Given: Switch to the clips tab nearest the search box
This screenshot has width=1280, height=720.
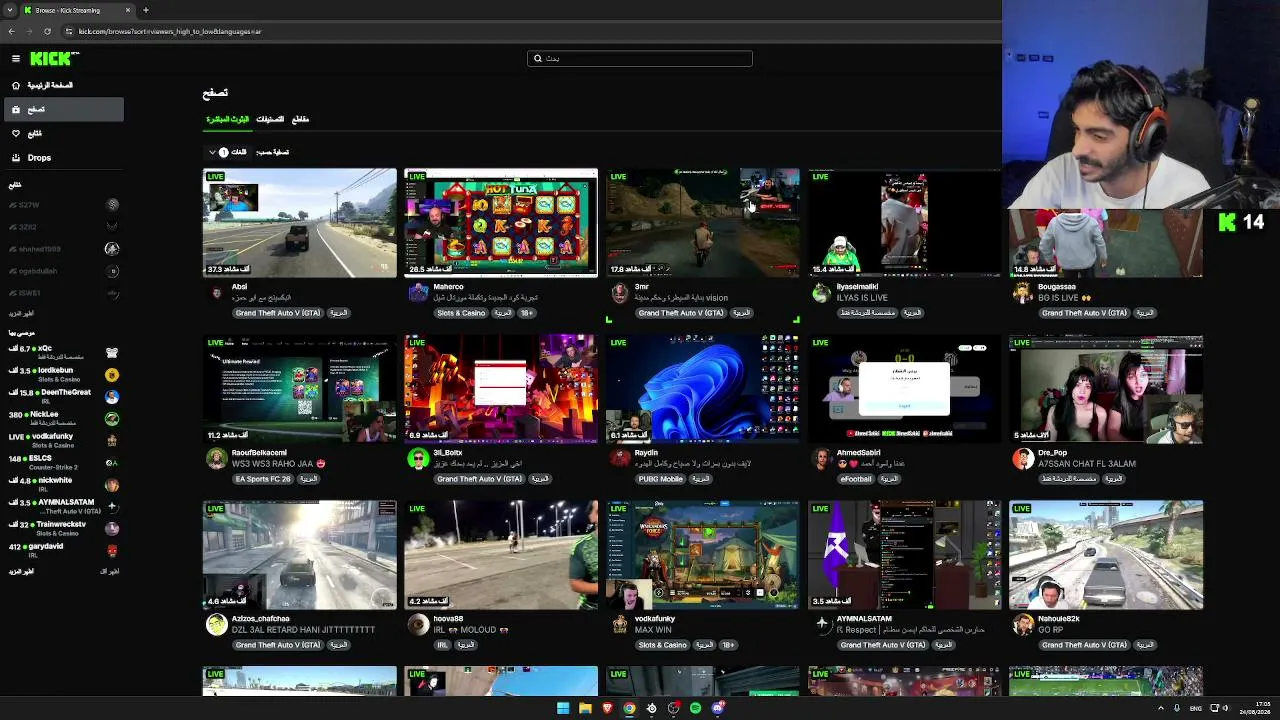Looking at the screenshot, I should click(300, 119).
